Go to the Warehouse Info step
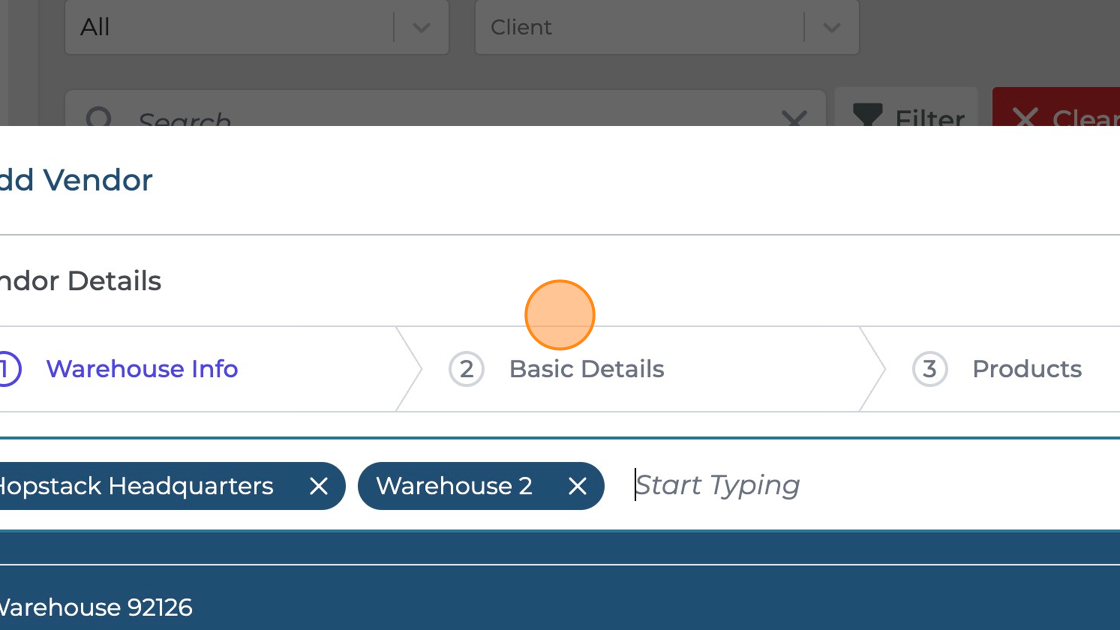The height and width of the screenshot is (630, 1120). pos(142,369)
